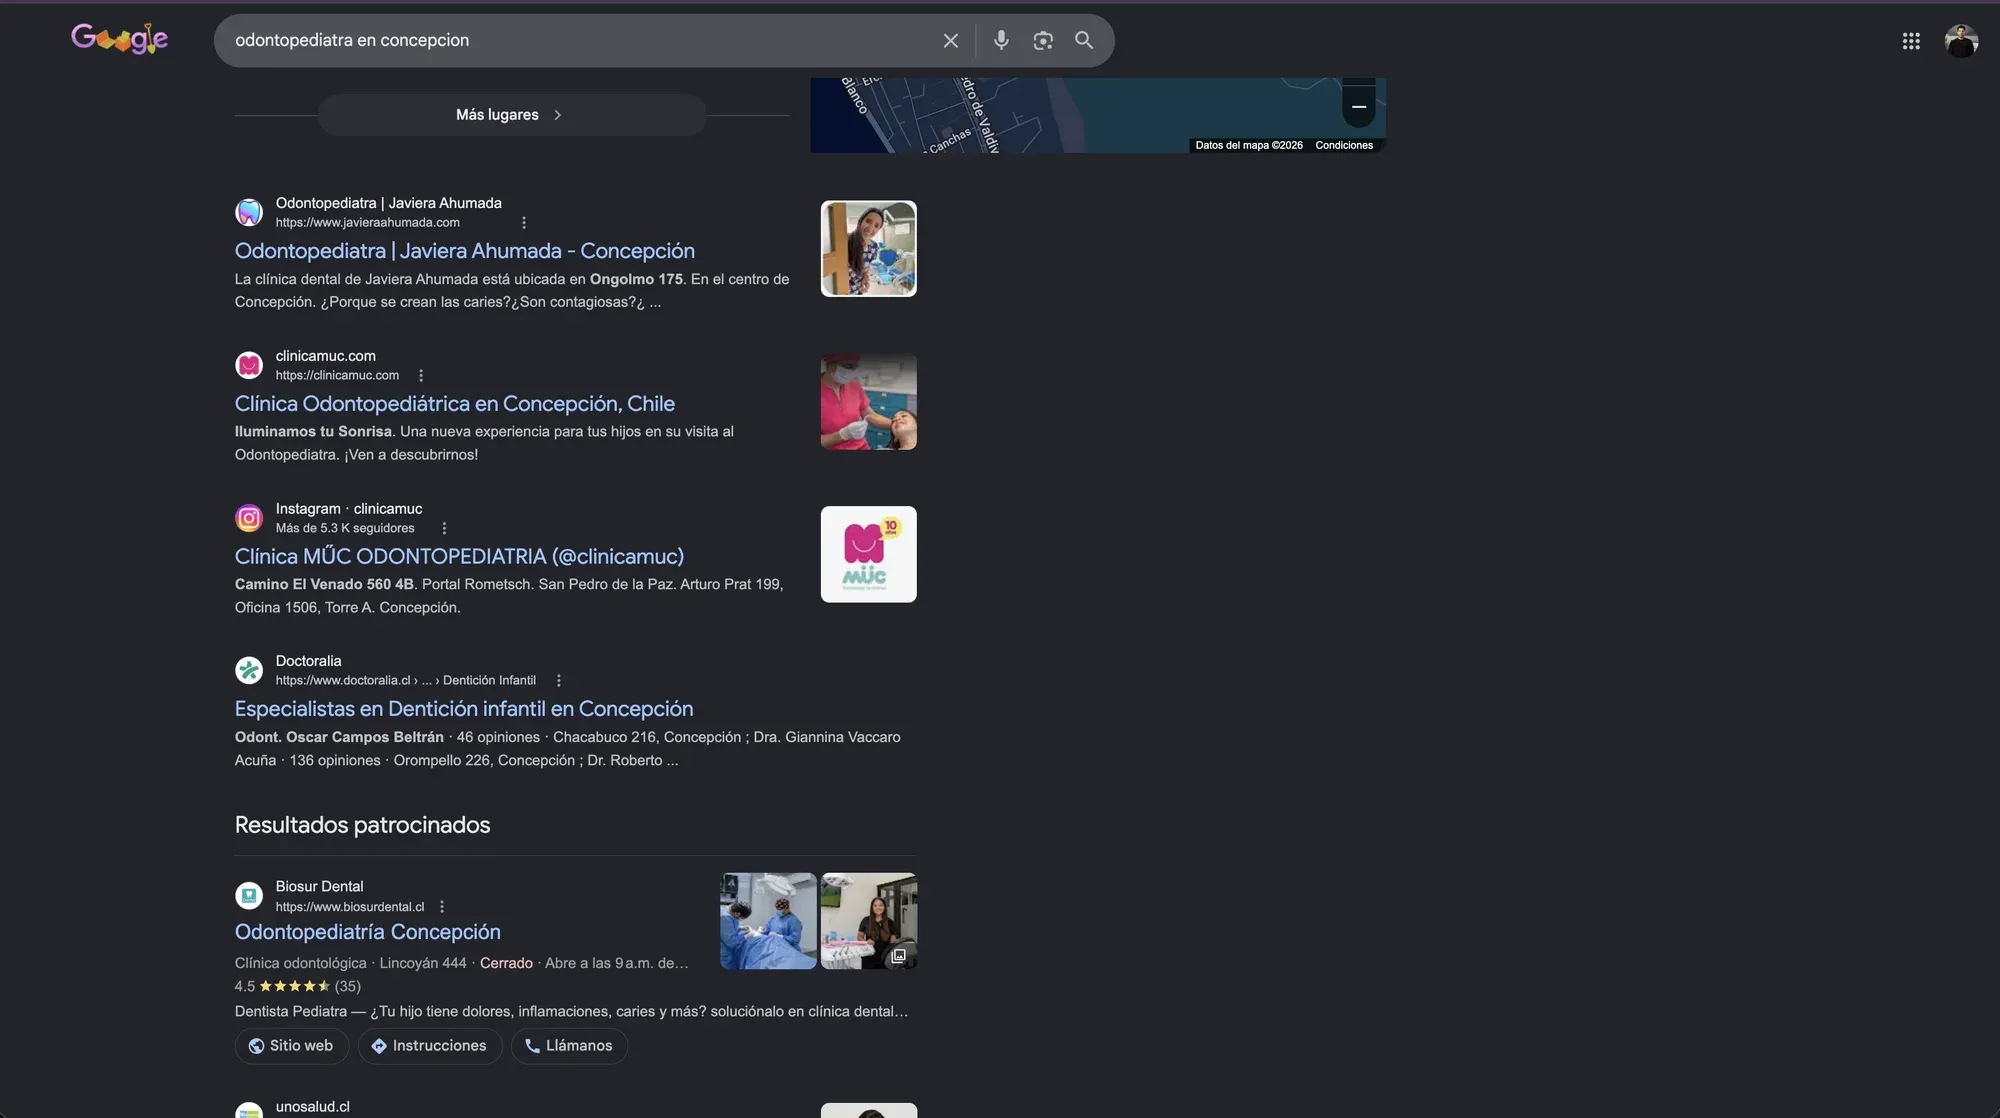Open the Google account profile avatar
Image resolution: width=2000 pixels, height=1118 pixels.
(x=1961, y=41)
